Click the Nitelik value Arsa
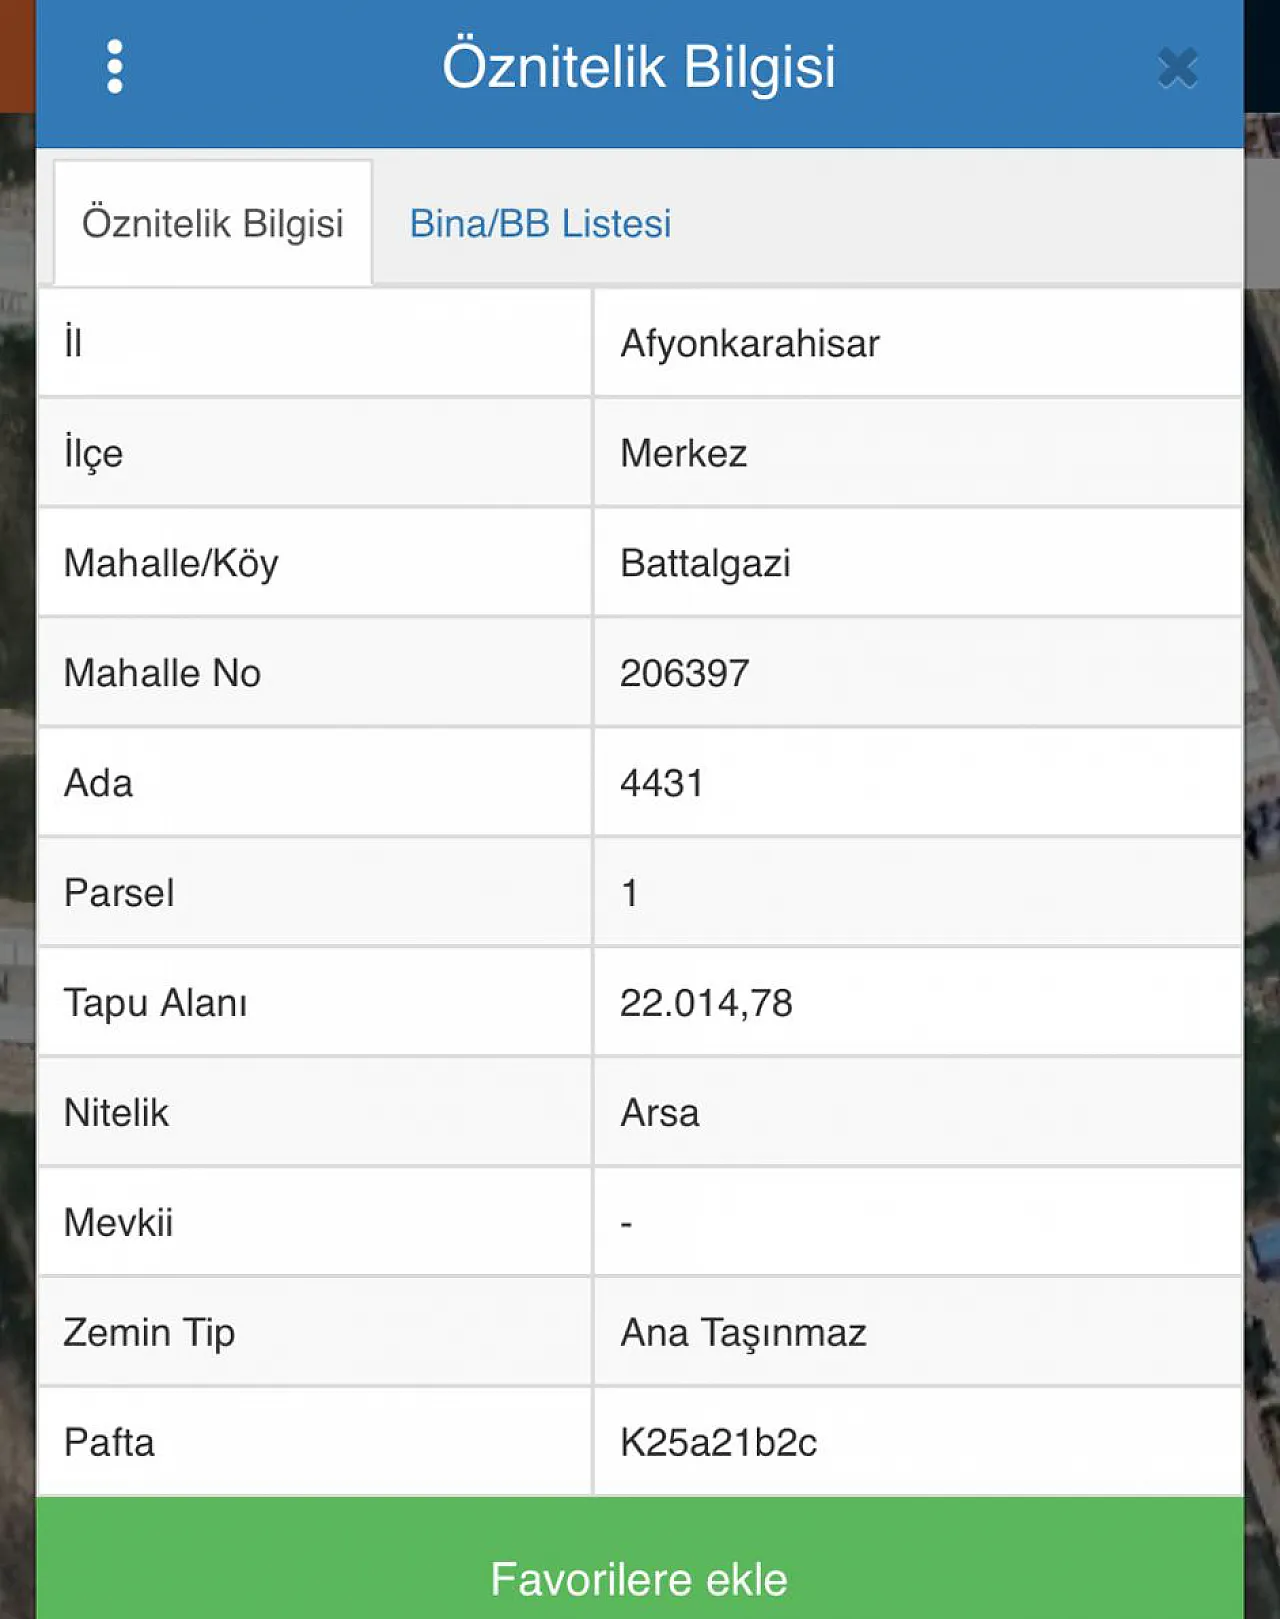The image size is (1280, 1619). click(x=660, y=1114)
